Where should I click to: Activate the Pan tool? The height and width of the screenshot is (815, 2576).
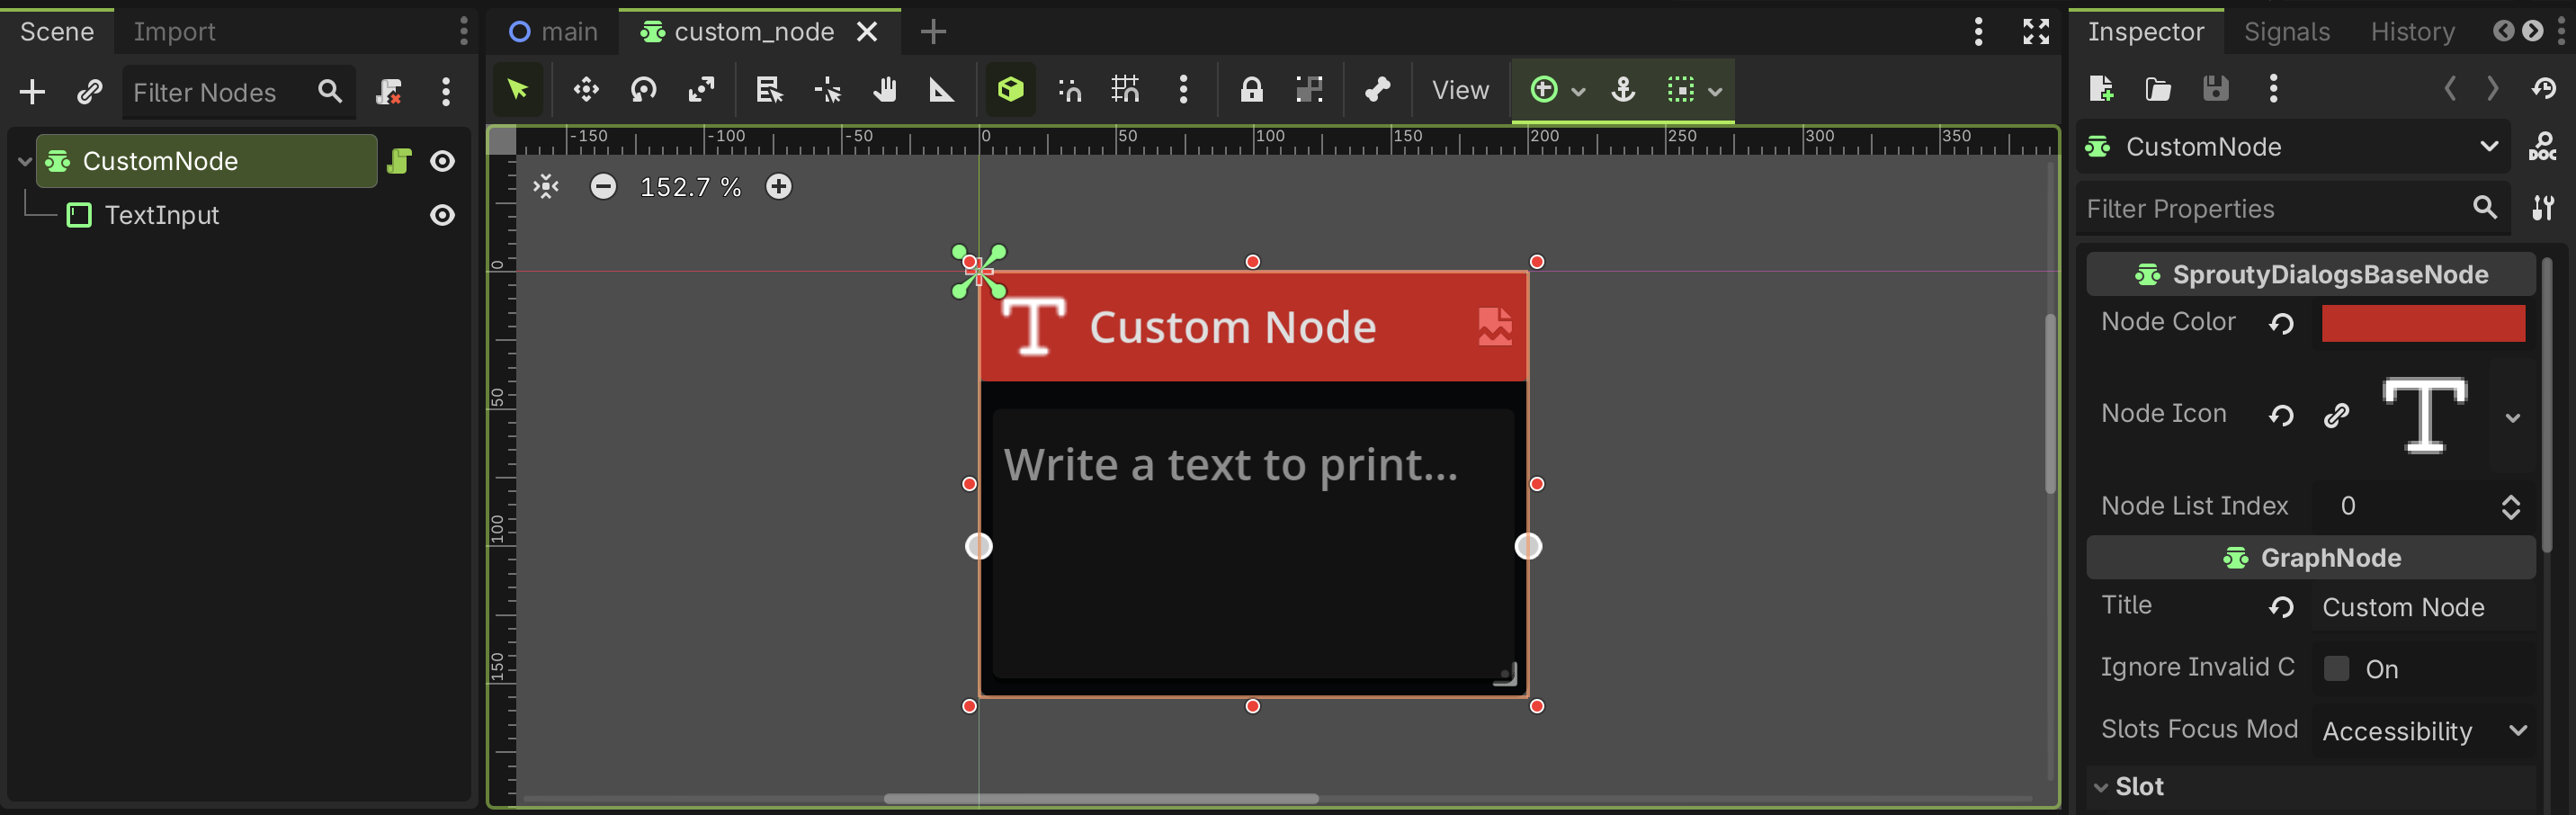pos(884,90)
